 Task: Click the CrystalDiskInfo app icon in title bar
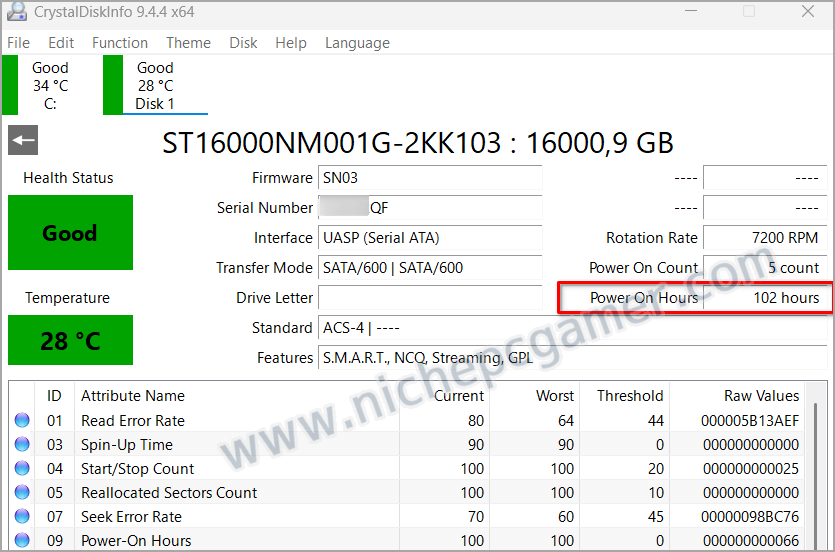click(x=17, y=11)
